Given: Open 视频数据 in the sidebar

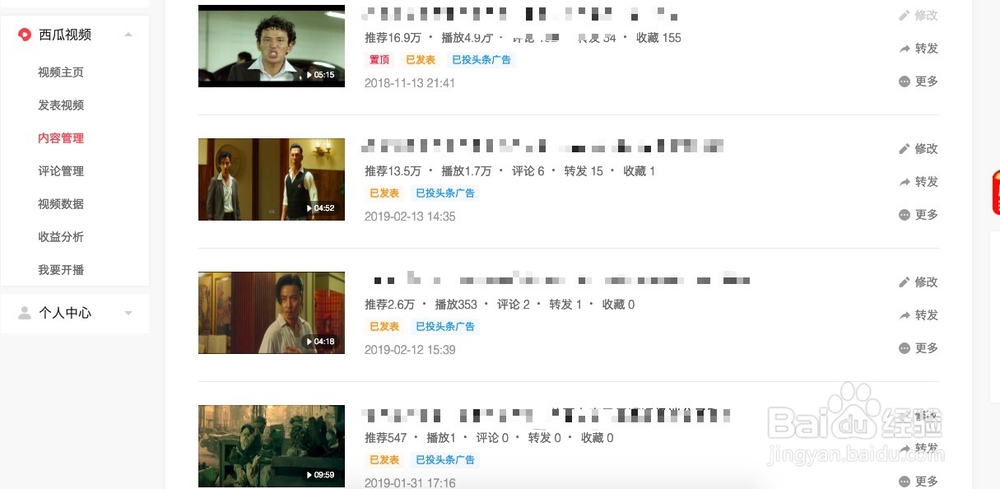Looking at the screenshot, I should pos(61,204).
